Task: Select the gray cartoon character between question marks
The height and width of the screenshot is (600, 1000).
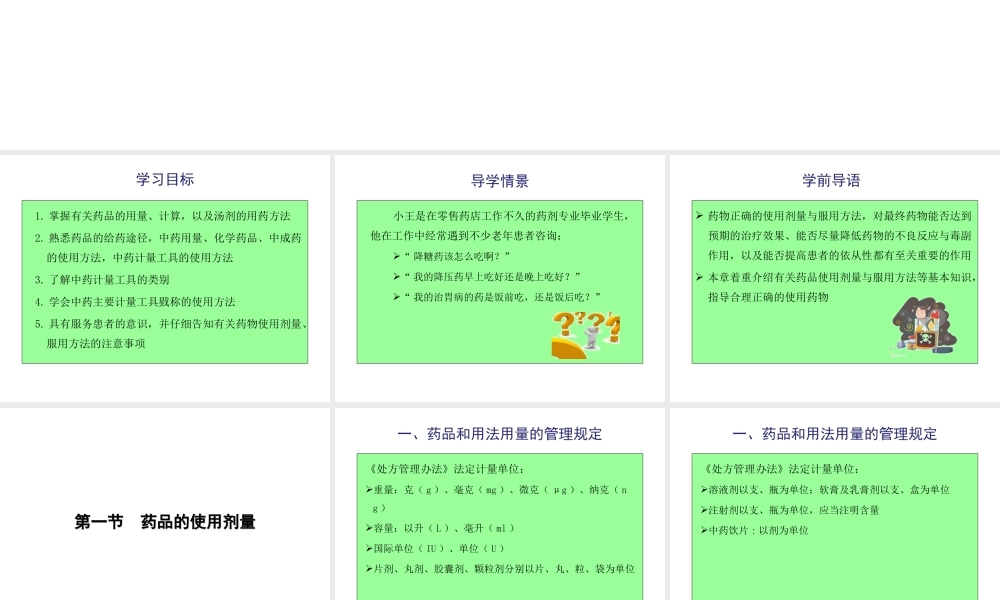Action: (x=591, y=336)
